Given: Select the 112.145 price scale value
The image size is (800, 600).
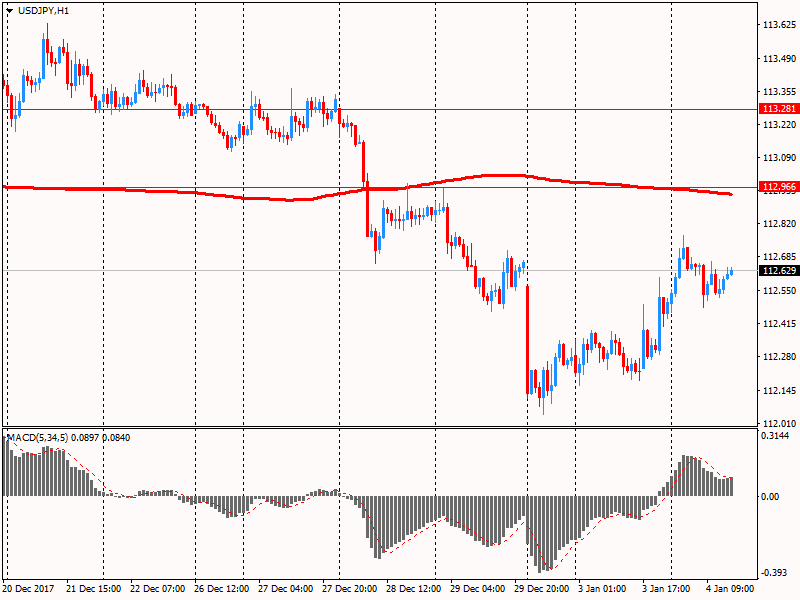Looking at the screenshot, I should pos(779,391).
